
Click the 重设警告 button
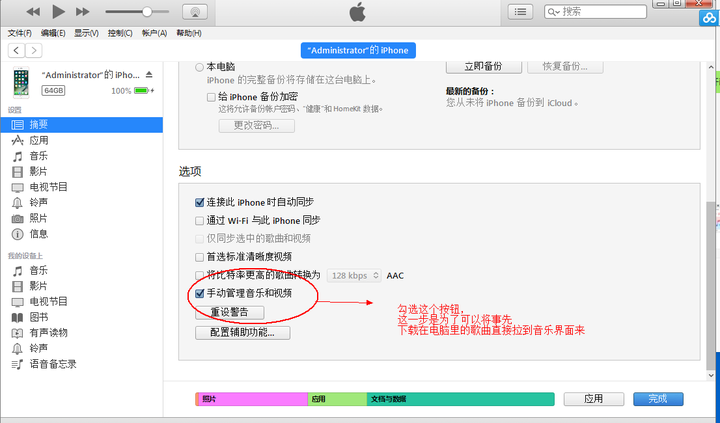230,313
